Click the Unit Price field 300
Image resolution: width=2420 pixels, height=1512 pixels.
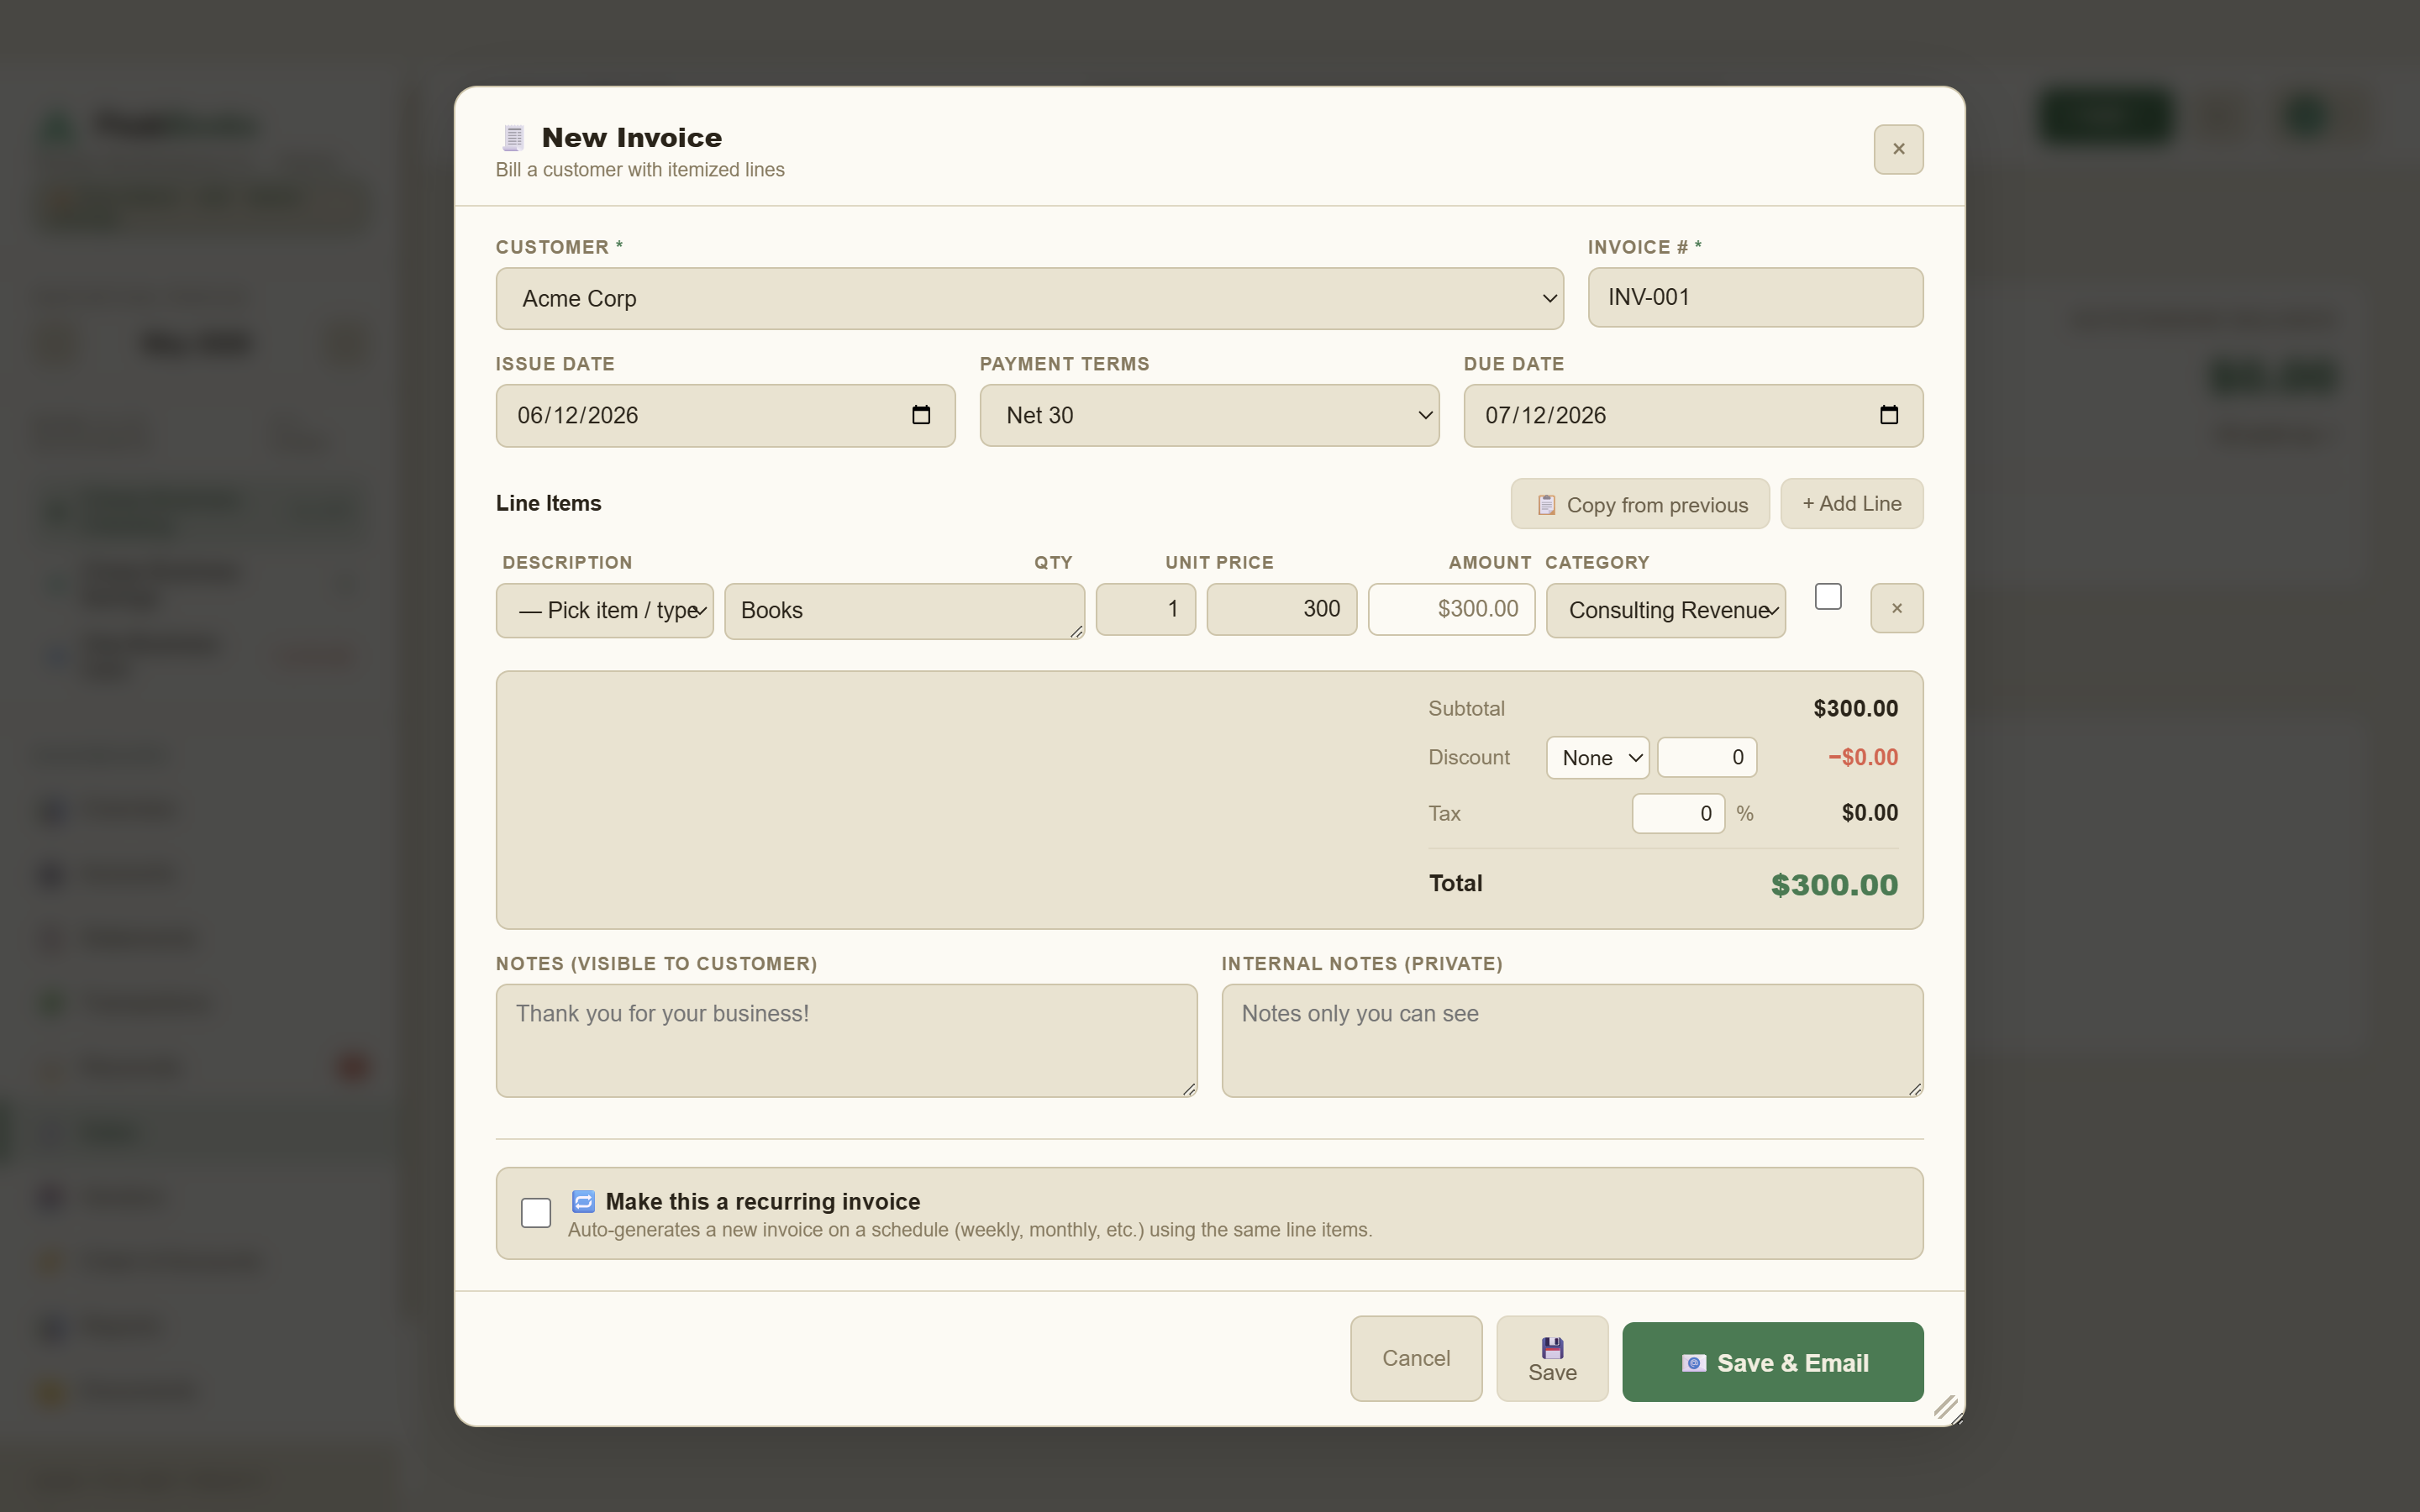tap(1281, 609)
